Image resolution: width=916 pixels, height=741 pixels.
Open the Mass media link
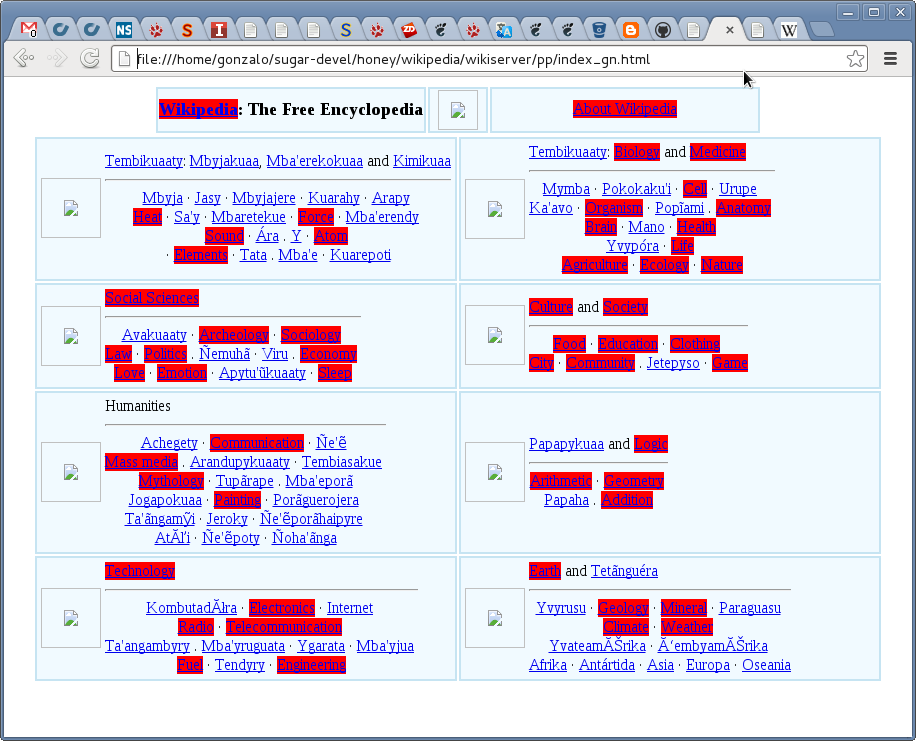coord(141,462)
